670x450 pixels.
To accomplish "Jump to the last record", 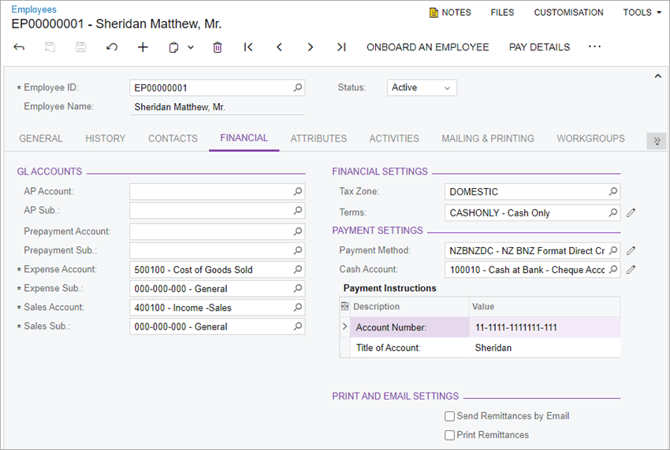I will (341, 47).
